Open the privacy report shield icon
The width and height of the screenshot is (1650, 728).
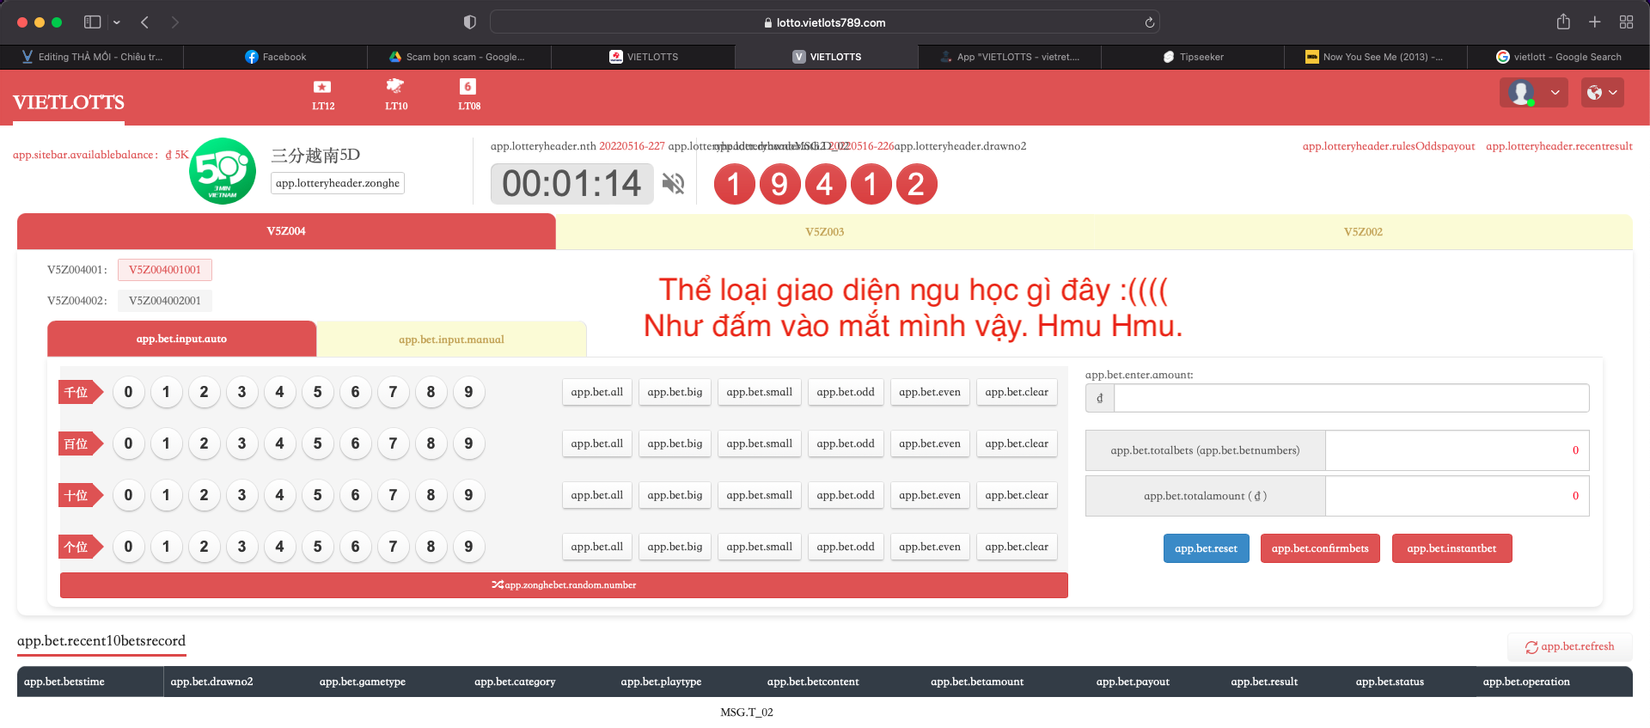(470, 22)
